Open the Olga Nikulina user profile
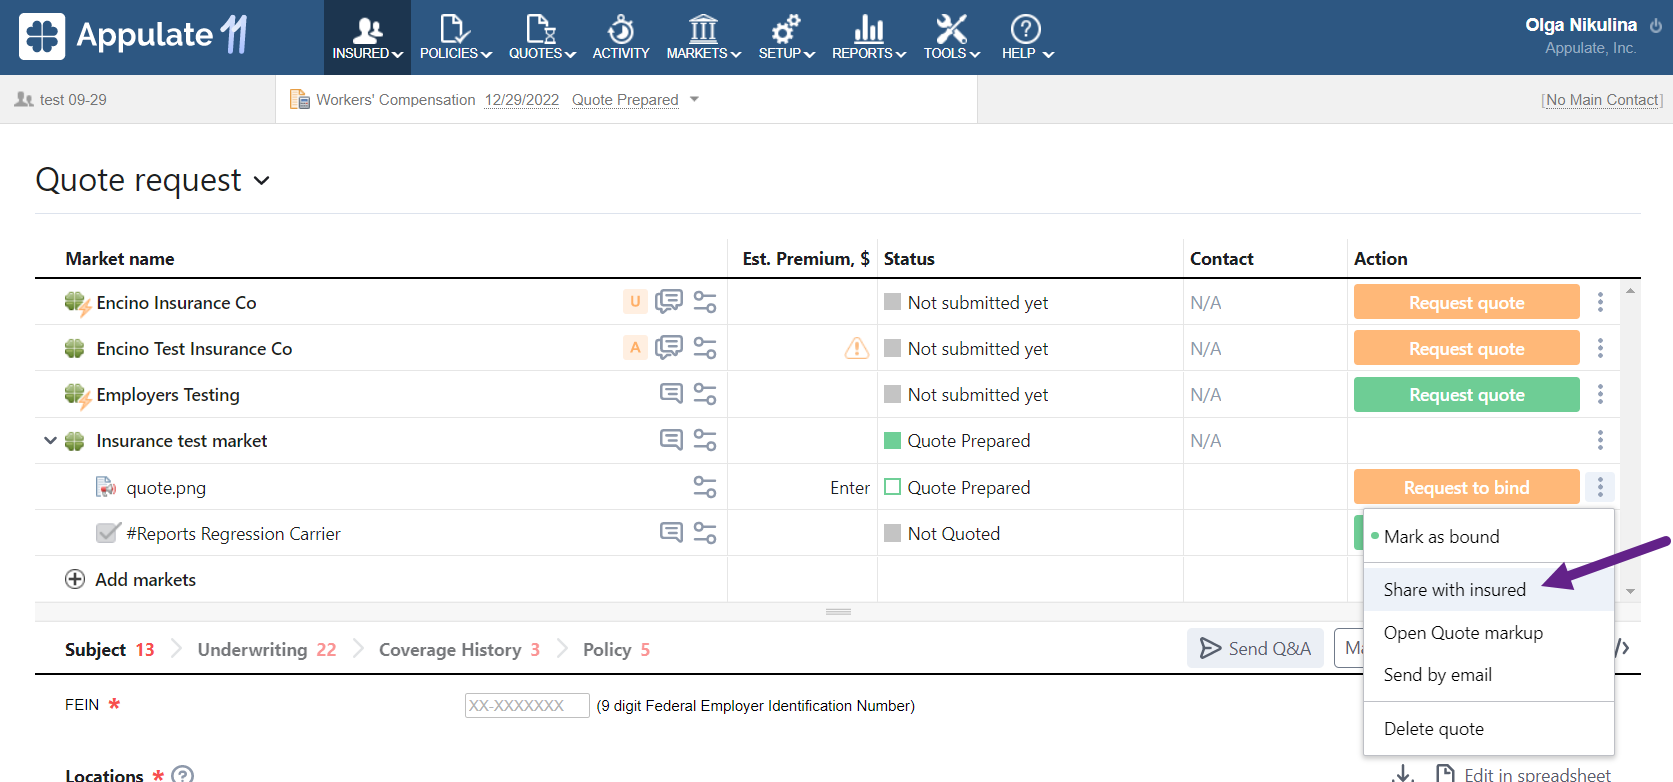The height and width of the screenshot is (782, 1673). coord(1581,25)
